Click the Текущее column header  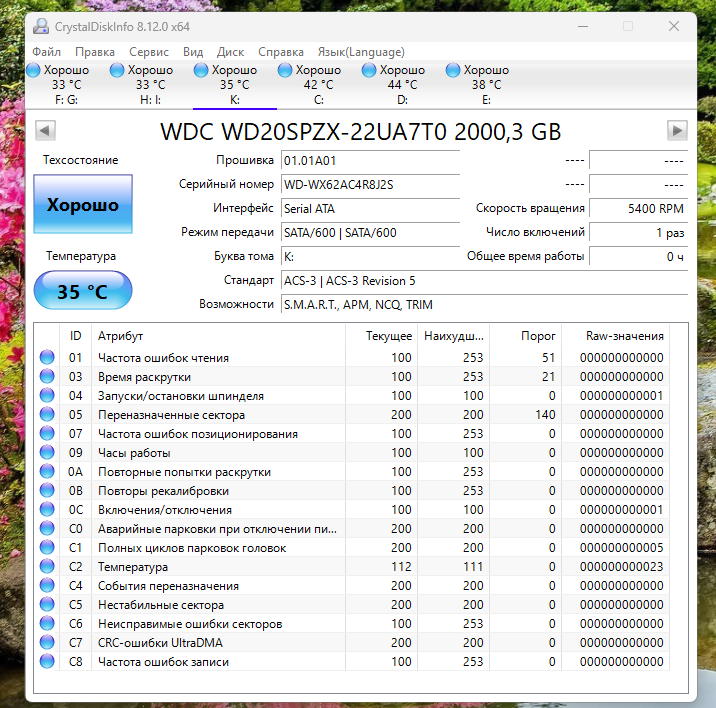tap(381, 336)
